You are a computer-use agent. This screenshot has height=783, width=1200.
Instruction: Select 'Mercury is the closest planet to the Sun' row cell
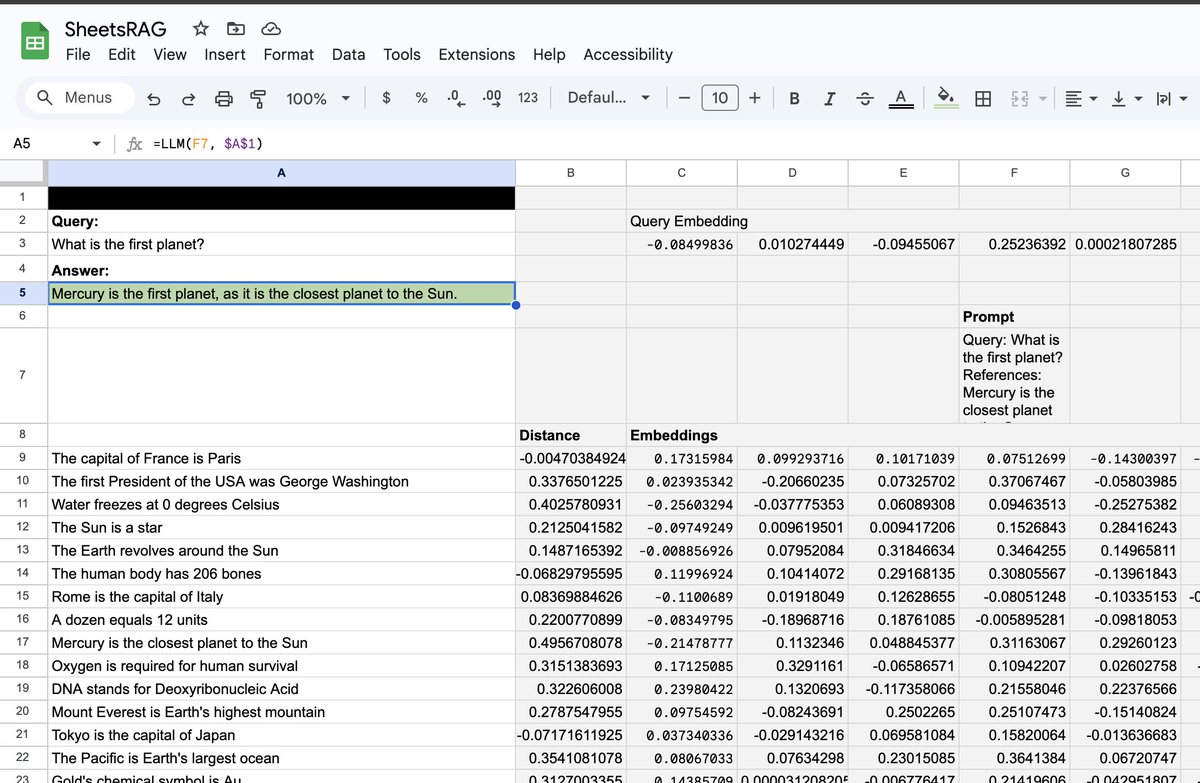[x=281, y=642]
